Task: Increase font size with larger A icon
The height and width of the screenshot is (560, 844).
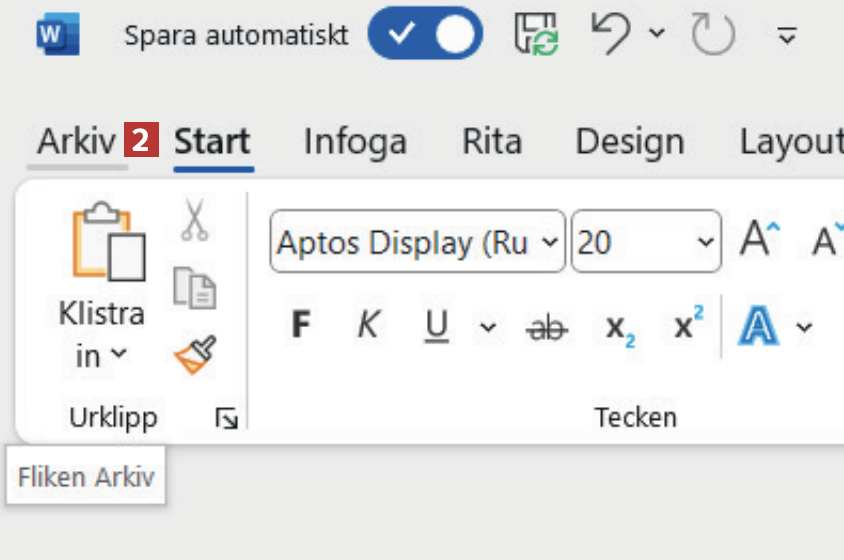Action: pyautogui.click(x=759, y=241)
